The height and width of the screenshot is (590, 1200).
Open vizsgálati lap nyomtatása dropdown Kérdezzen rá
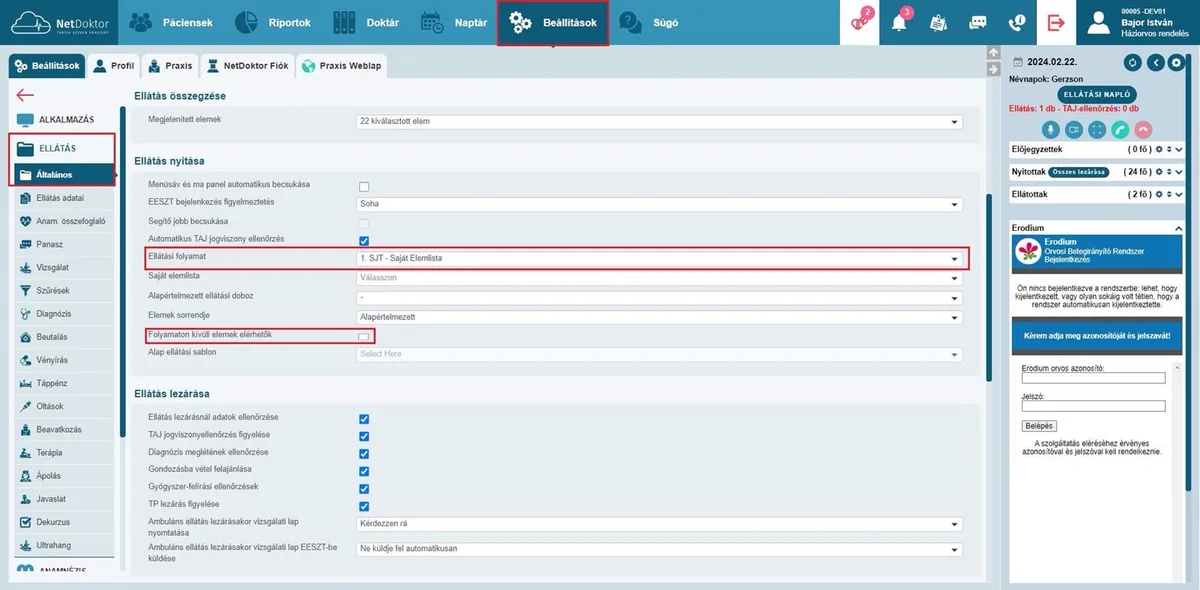660,524
